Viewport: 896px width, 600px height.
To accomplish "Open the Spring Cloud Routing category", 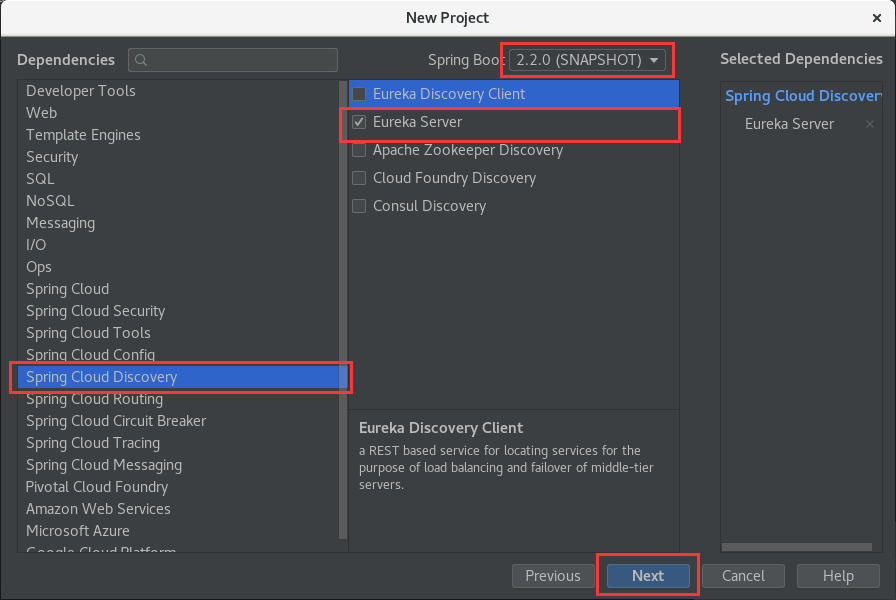I will click(x=94, y=399).
